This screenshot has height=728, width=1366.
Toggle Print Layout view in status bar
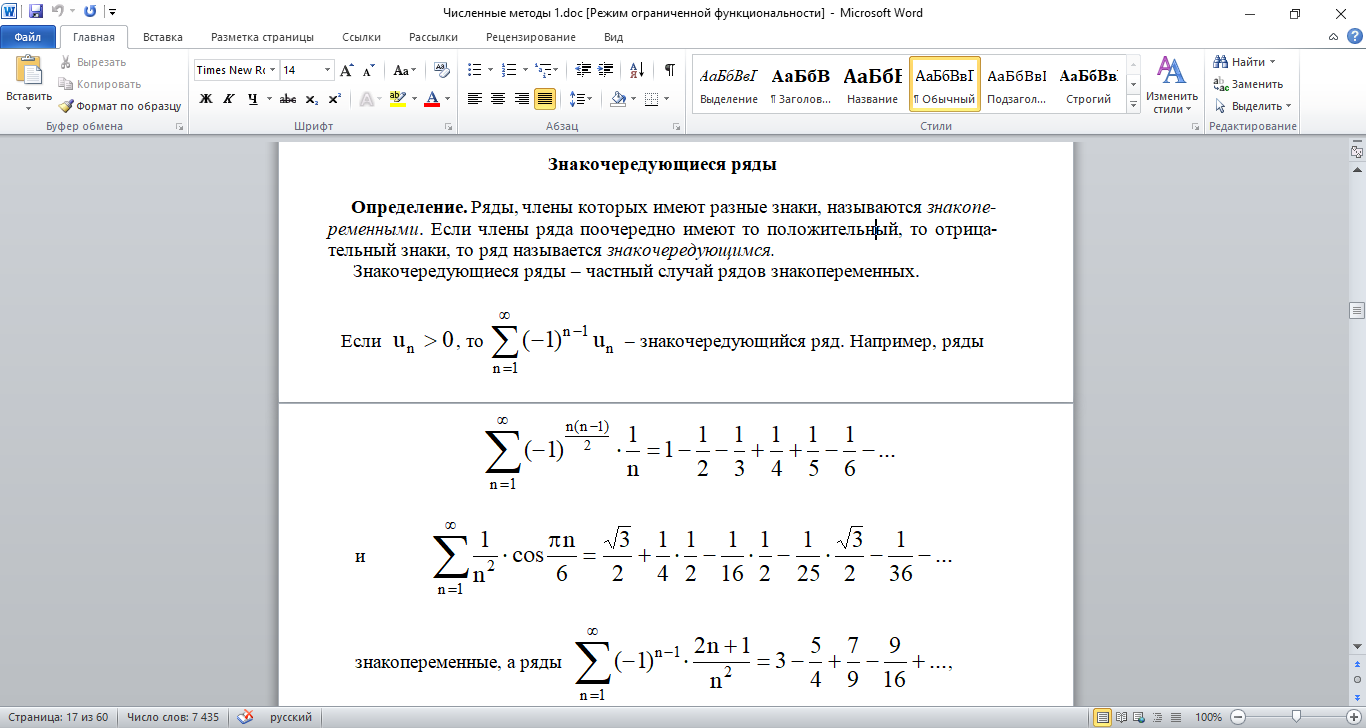1103,717
